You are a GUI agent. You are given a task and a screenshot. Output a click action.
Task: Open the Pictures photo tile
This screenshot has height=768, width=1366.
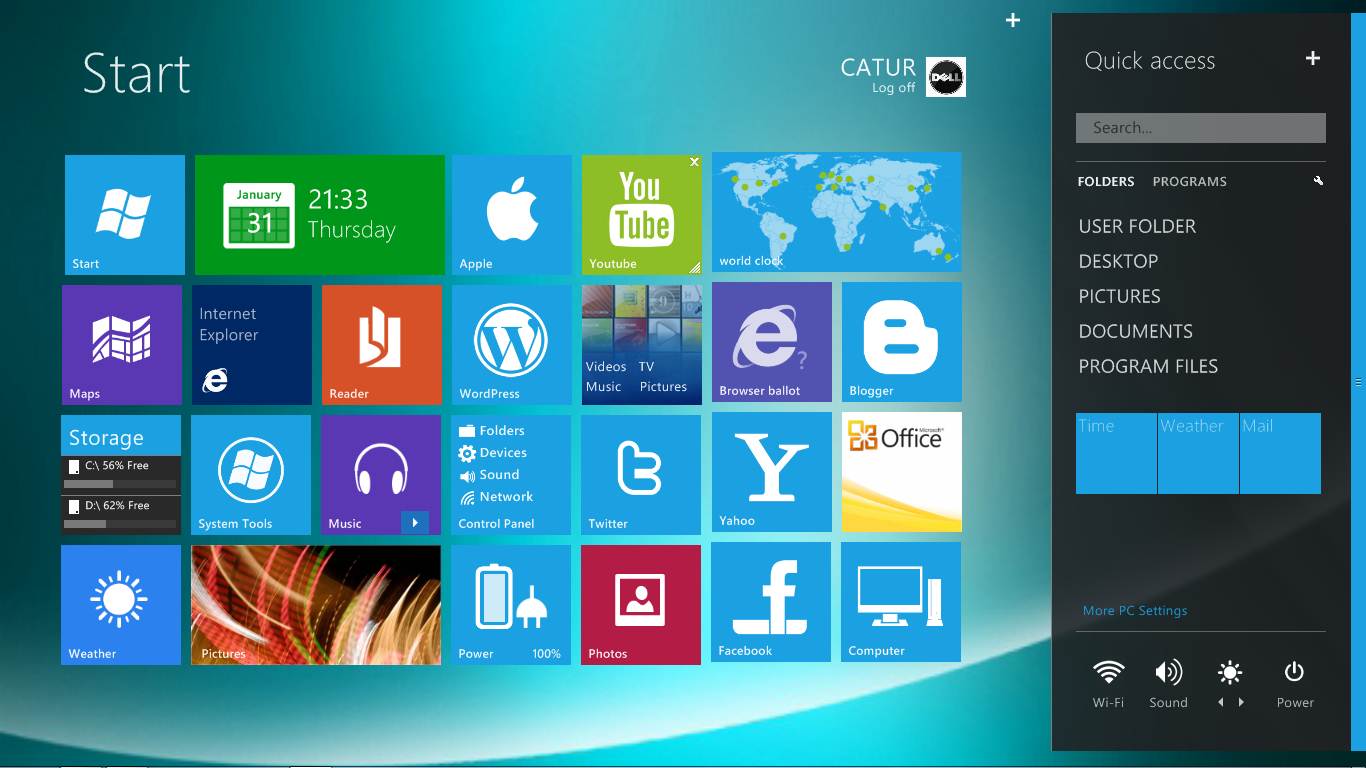(316, 605)
